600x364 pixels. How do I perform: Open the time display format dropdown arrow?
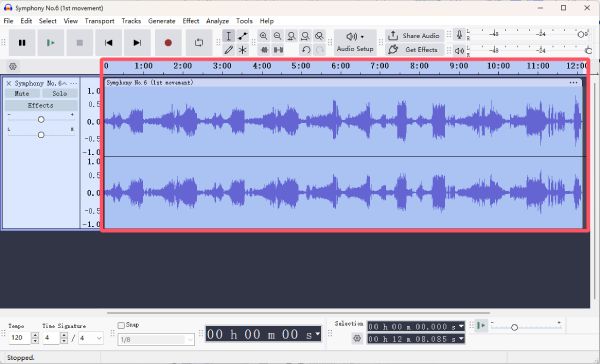(317, 334)
